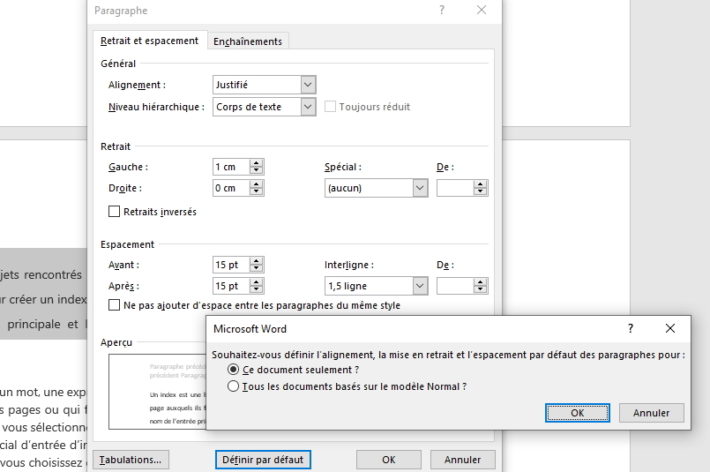Click the help icon in Microsoft Word dialog
Image resolution: width=710 pixels, height=472 pixels.
(x=630, y=328)
